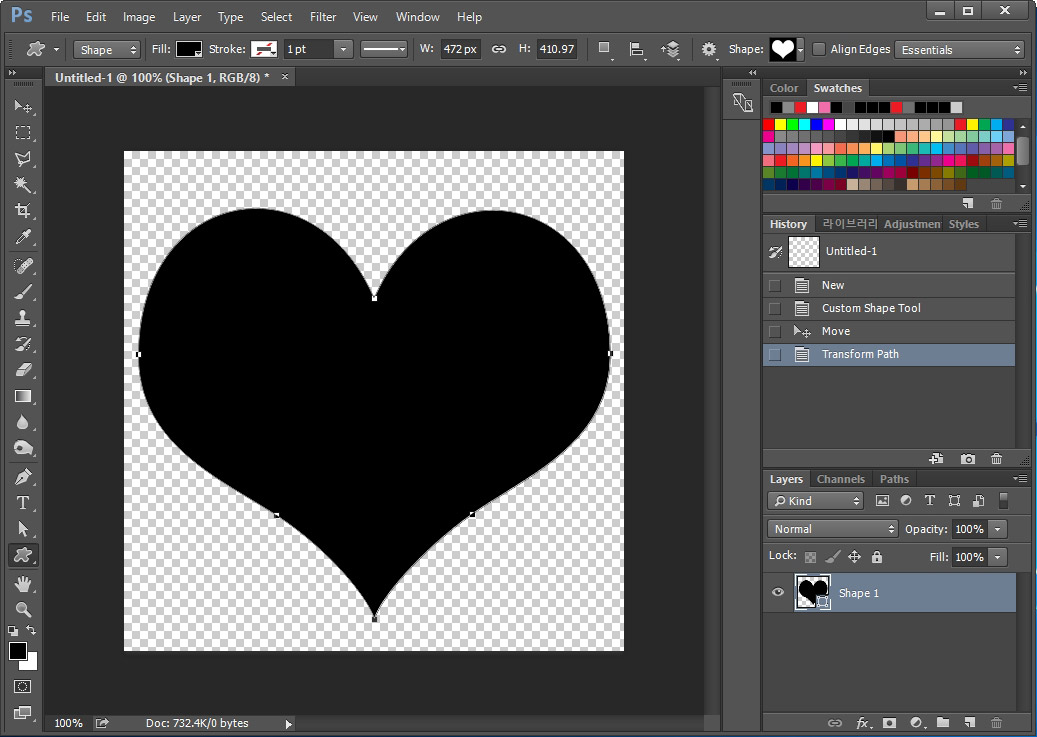Switch to the Paths tab

894,479
